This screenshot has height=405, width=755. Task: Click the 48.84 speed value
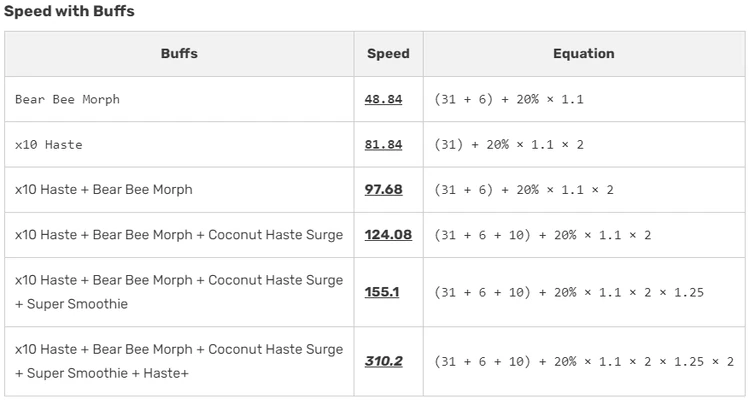383,100
